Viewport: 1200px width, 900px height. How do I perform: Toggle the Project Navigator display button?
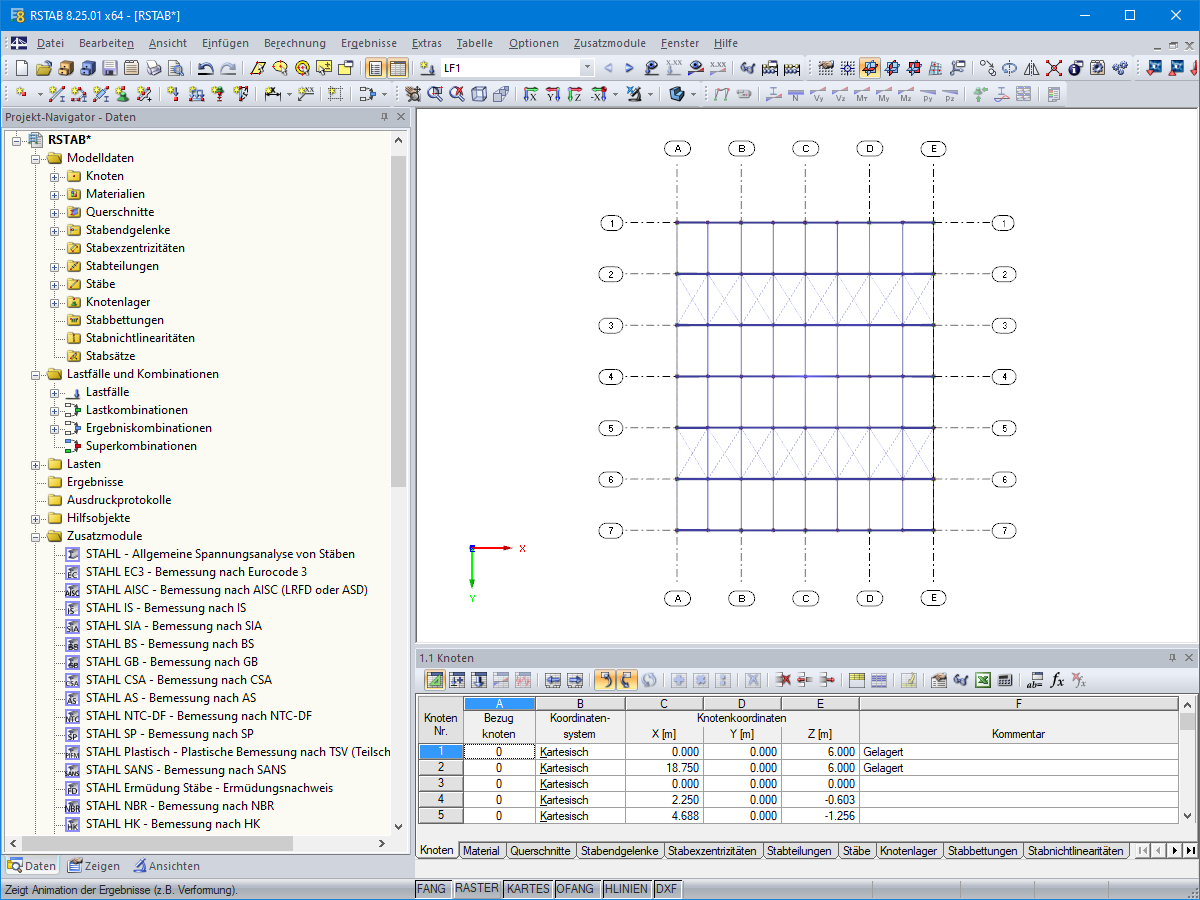tap(376, 68)
